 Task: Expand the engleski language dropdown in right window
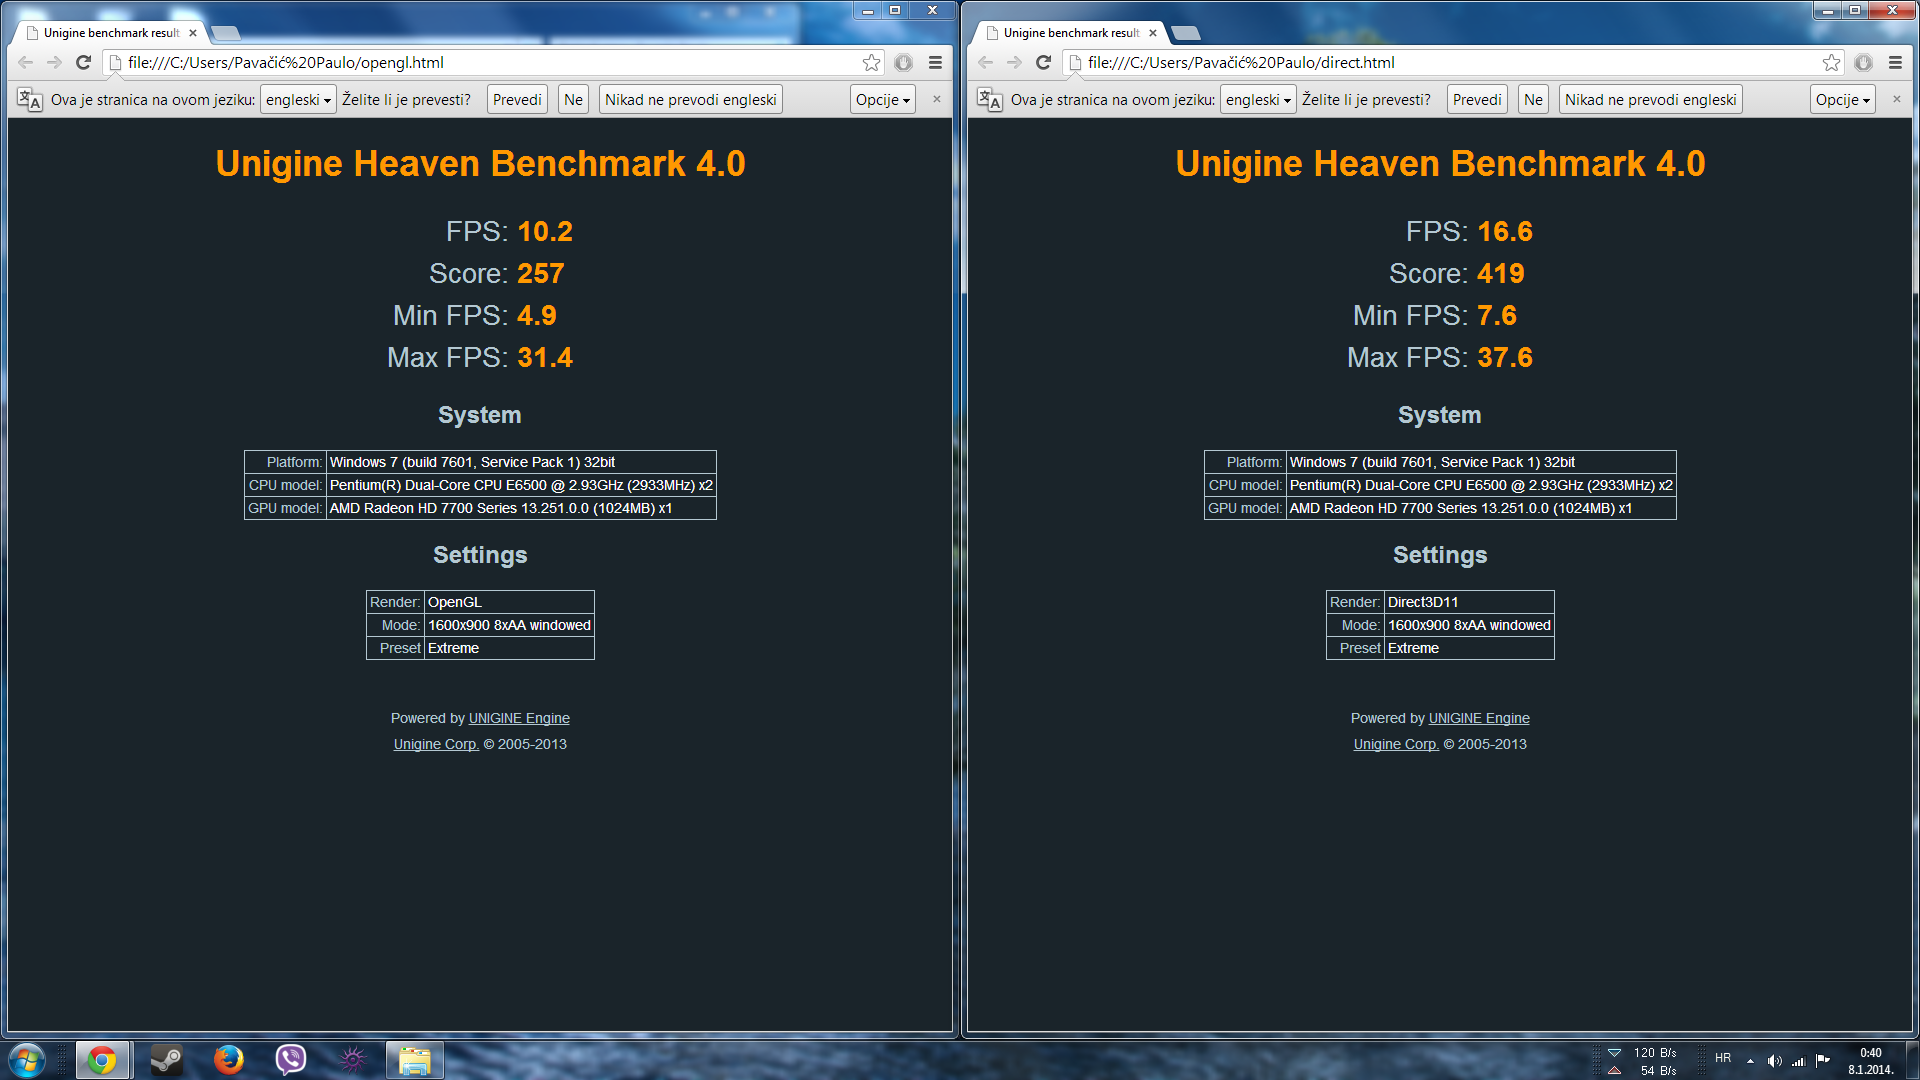(x=1258, y=100)
